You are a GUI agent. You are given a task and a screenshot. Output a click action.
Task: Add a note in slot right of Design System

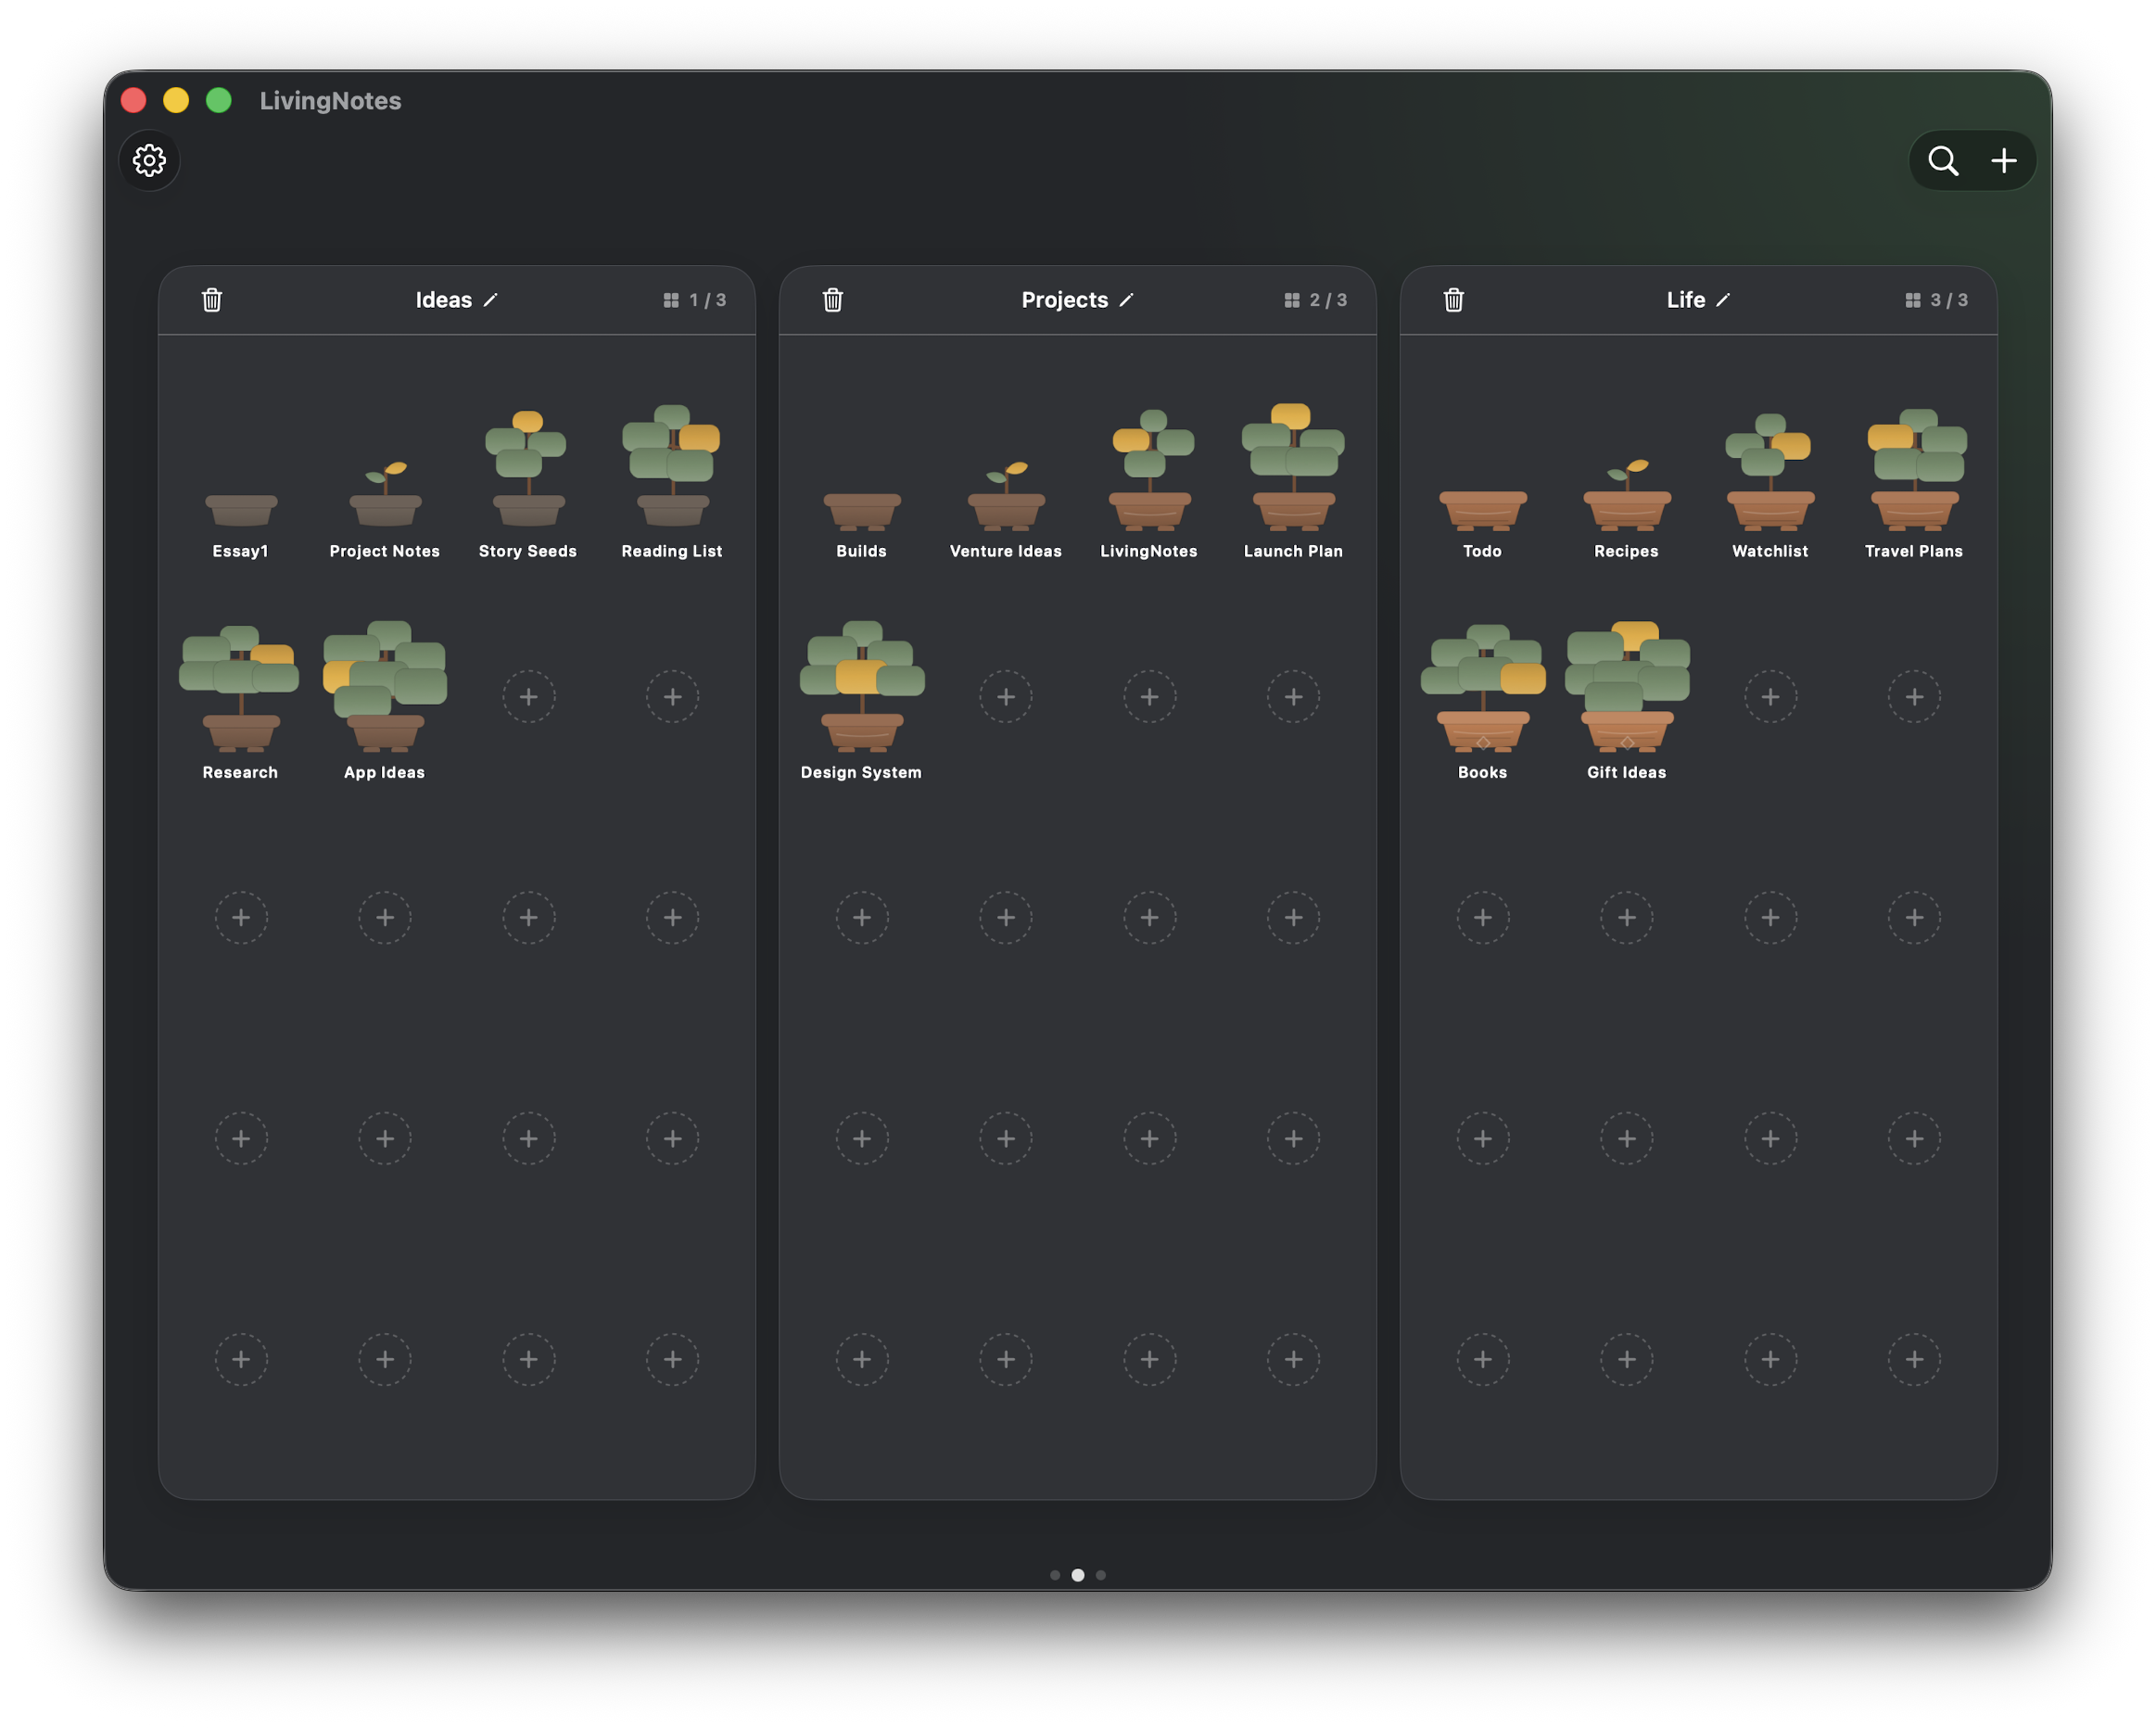tap(1006, 697)
